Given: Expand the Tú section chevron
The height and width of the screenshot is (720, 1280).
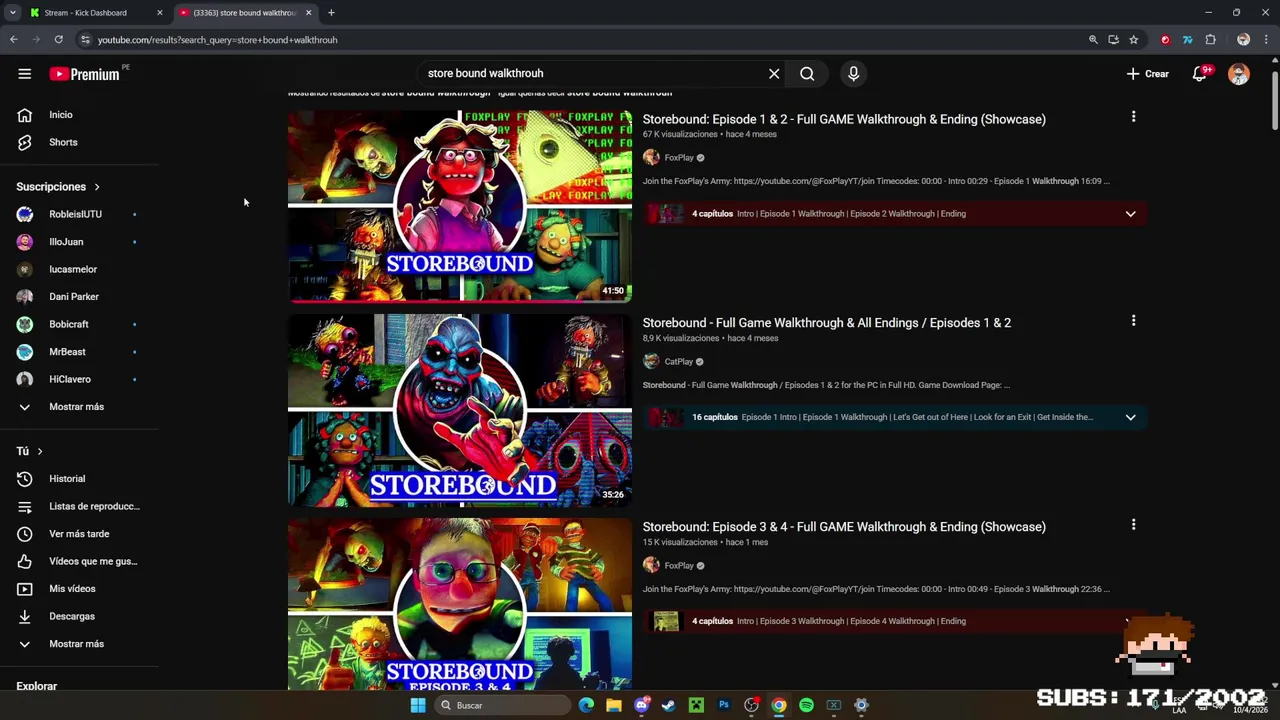Looking at the screenshot, I should point(40,452).
